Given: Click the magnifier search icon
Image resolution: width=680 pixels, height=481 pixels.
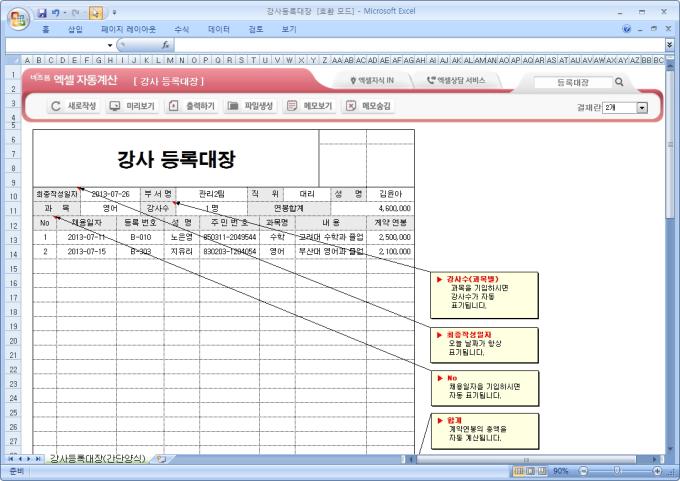Looking at the screenshot, I should coord(619,82).
